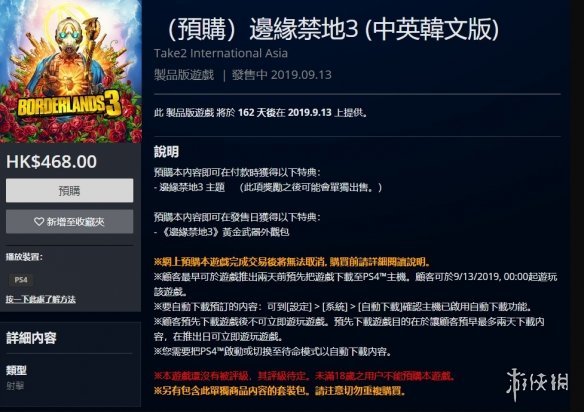The image size is (584, 412).
Task: Open the Borderlands 3 cover art thumbnail
Action: (x=71, y=71)
